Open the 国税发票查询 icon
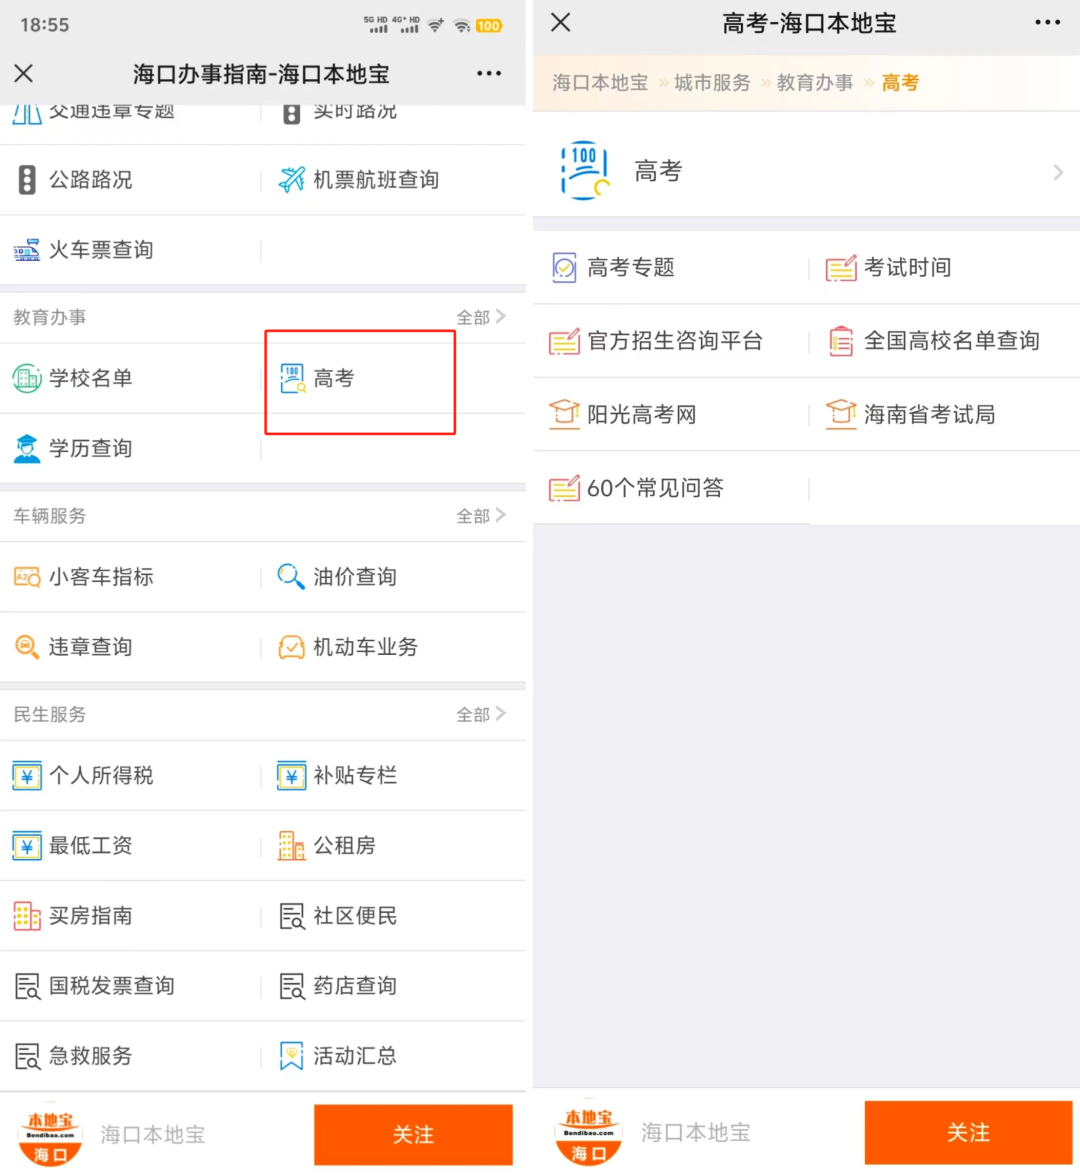Viewport: 1080px width, 1175px height. click(28, 986)
